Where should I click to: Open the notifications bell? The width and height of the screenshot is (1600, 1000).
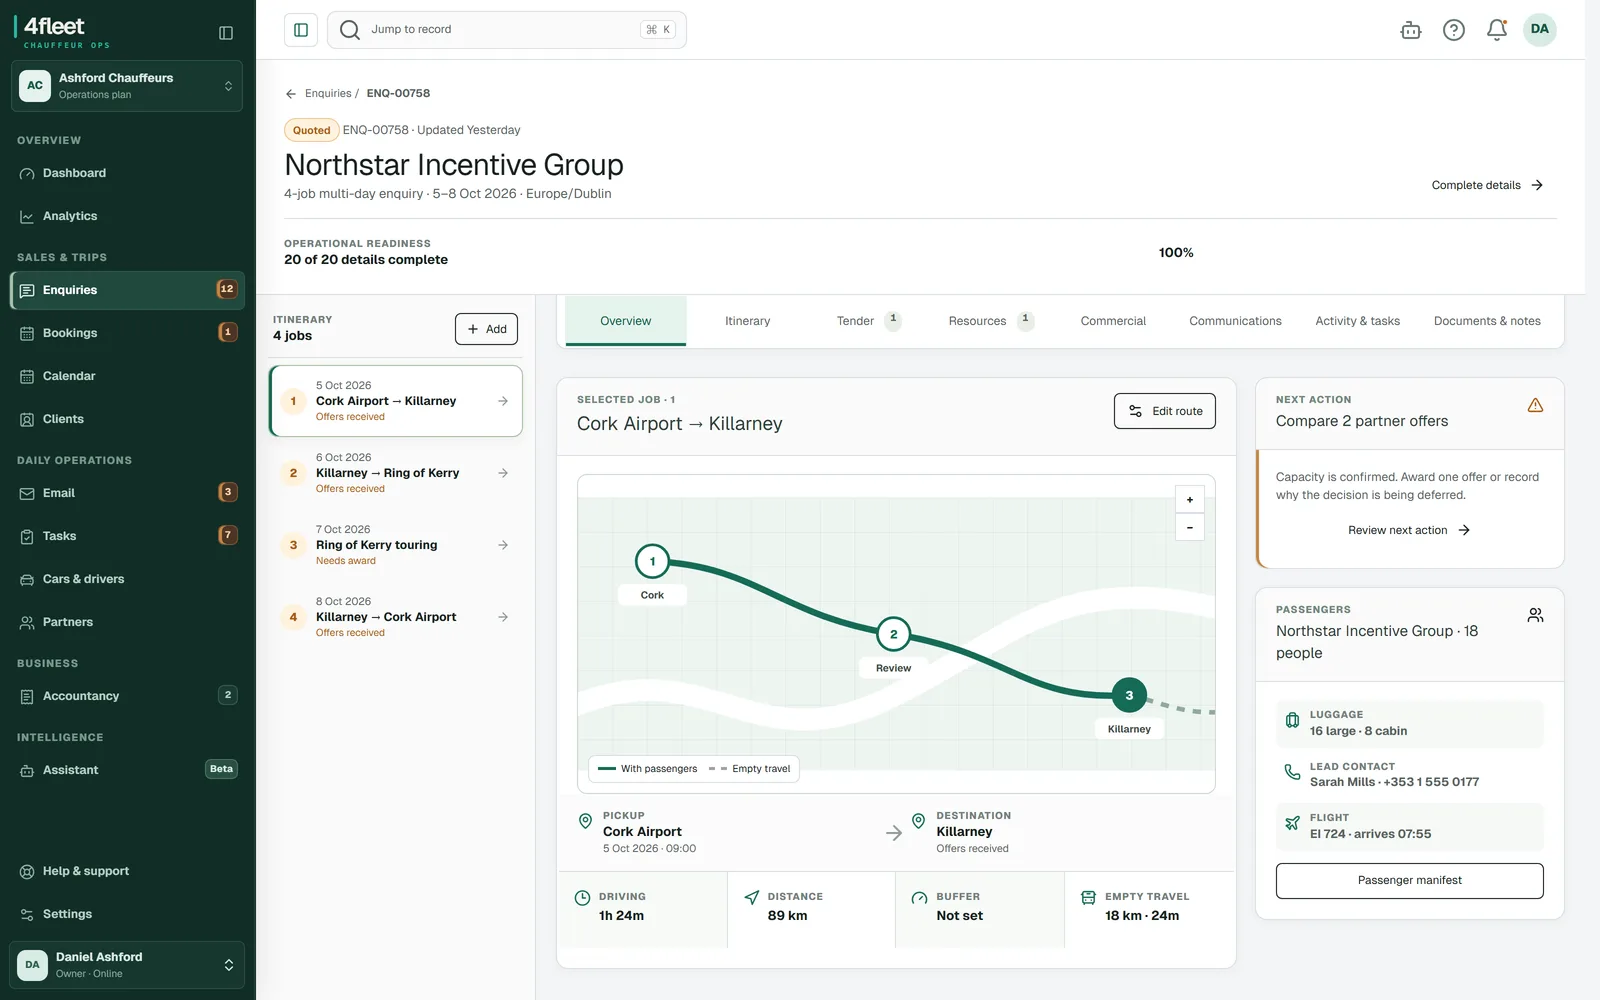point(1497,30)
